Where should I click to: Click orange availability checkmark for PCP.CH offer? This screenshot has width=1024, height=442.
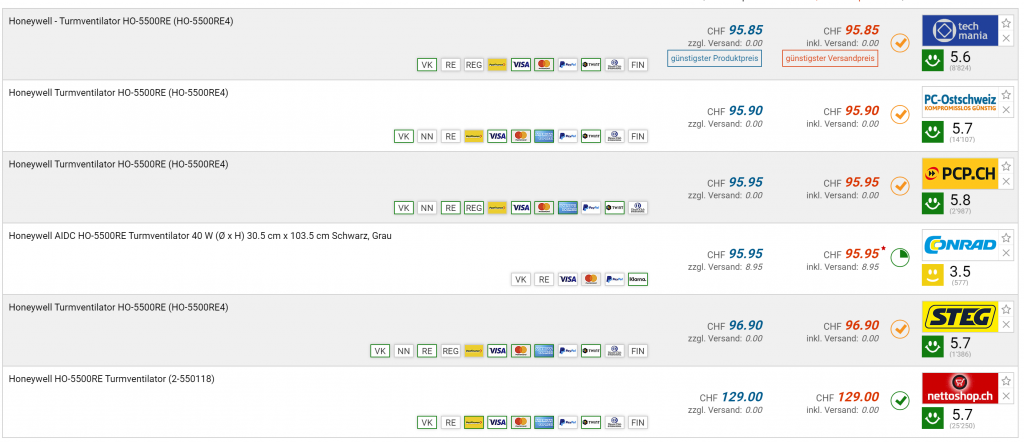point(899,184)
